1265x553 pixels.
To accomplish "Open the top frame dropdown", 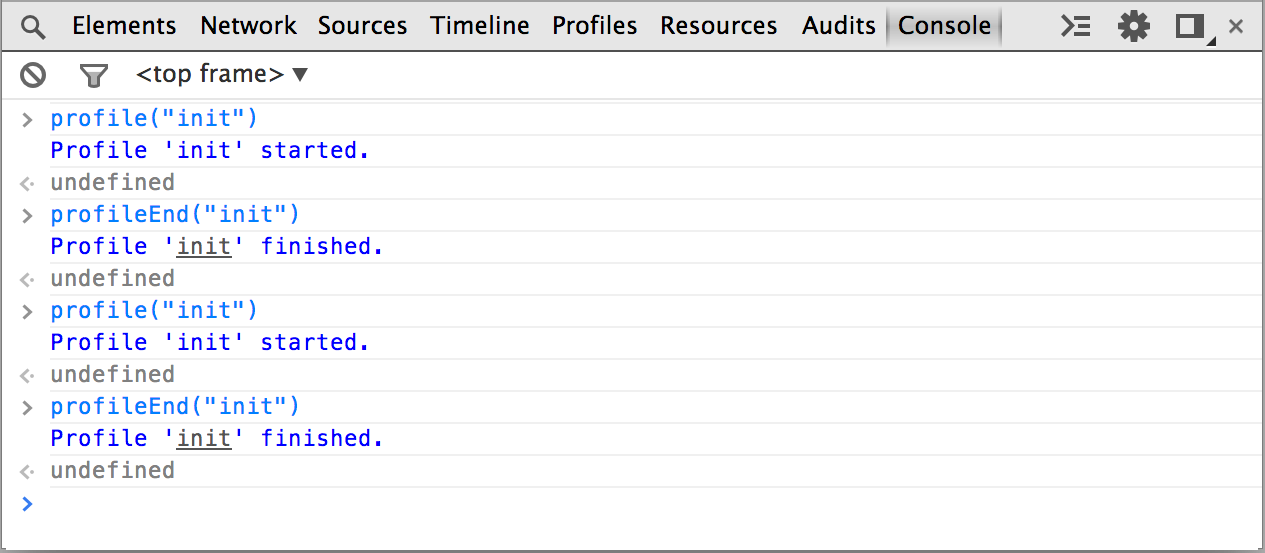I will (x=222, y=75).
